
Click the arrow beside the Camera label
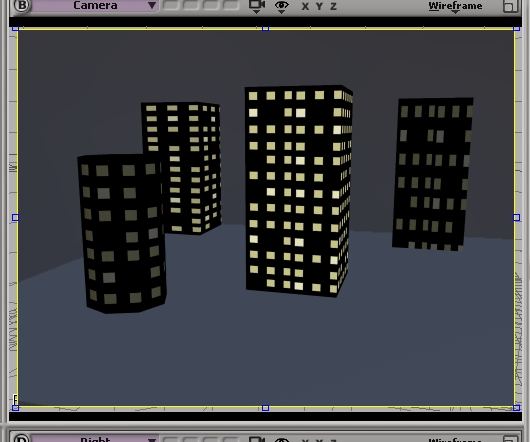coord(152,5)
